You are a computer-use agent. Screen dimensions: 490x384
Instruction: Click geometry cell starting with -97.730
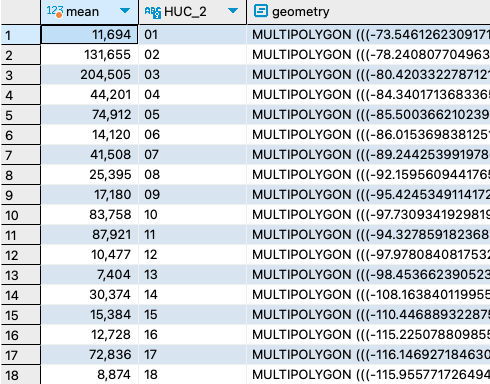click(x=369, y=215)
